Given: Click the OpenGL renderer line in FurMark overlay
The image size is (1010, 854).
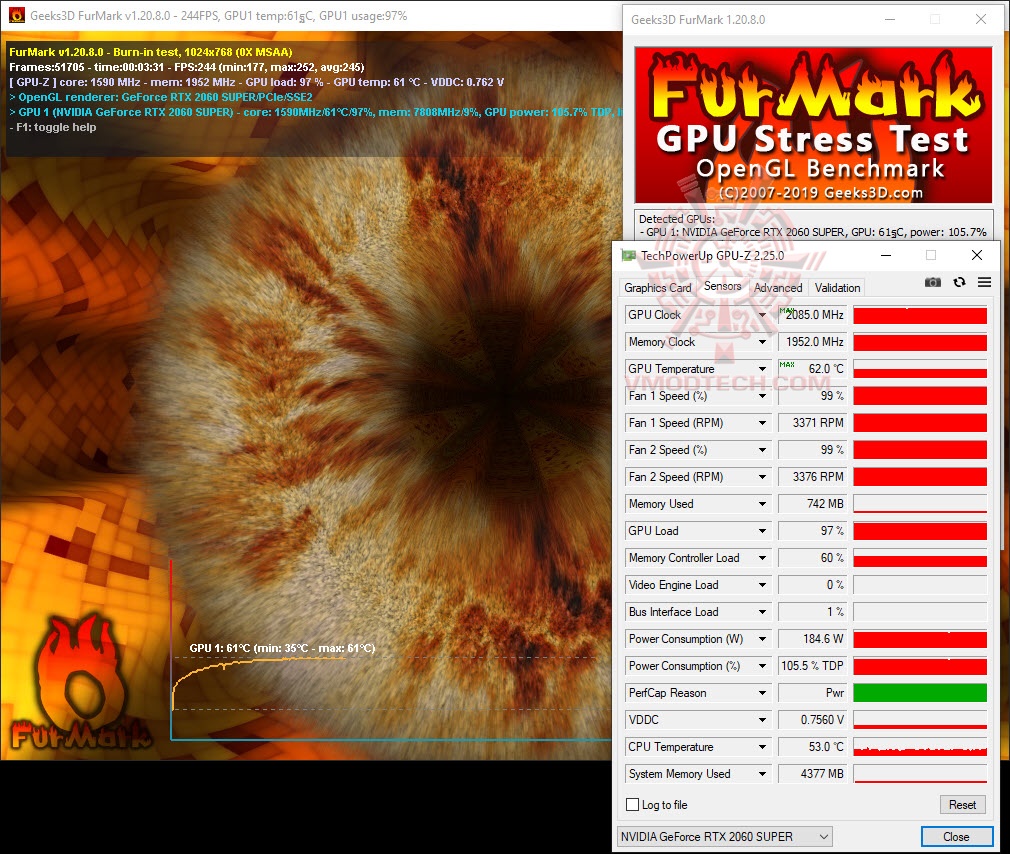Looking at the screenshot, I should 161,97.
